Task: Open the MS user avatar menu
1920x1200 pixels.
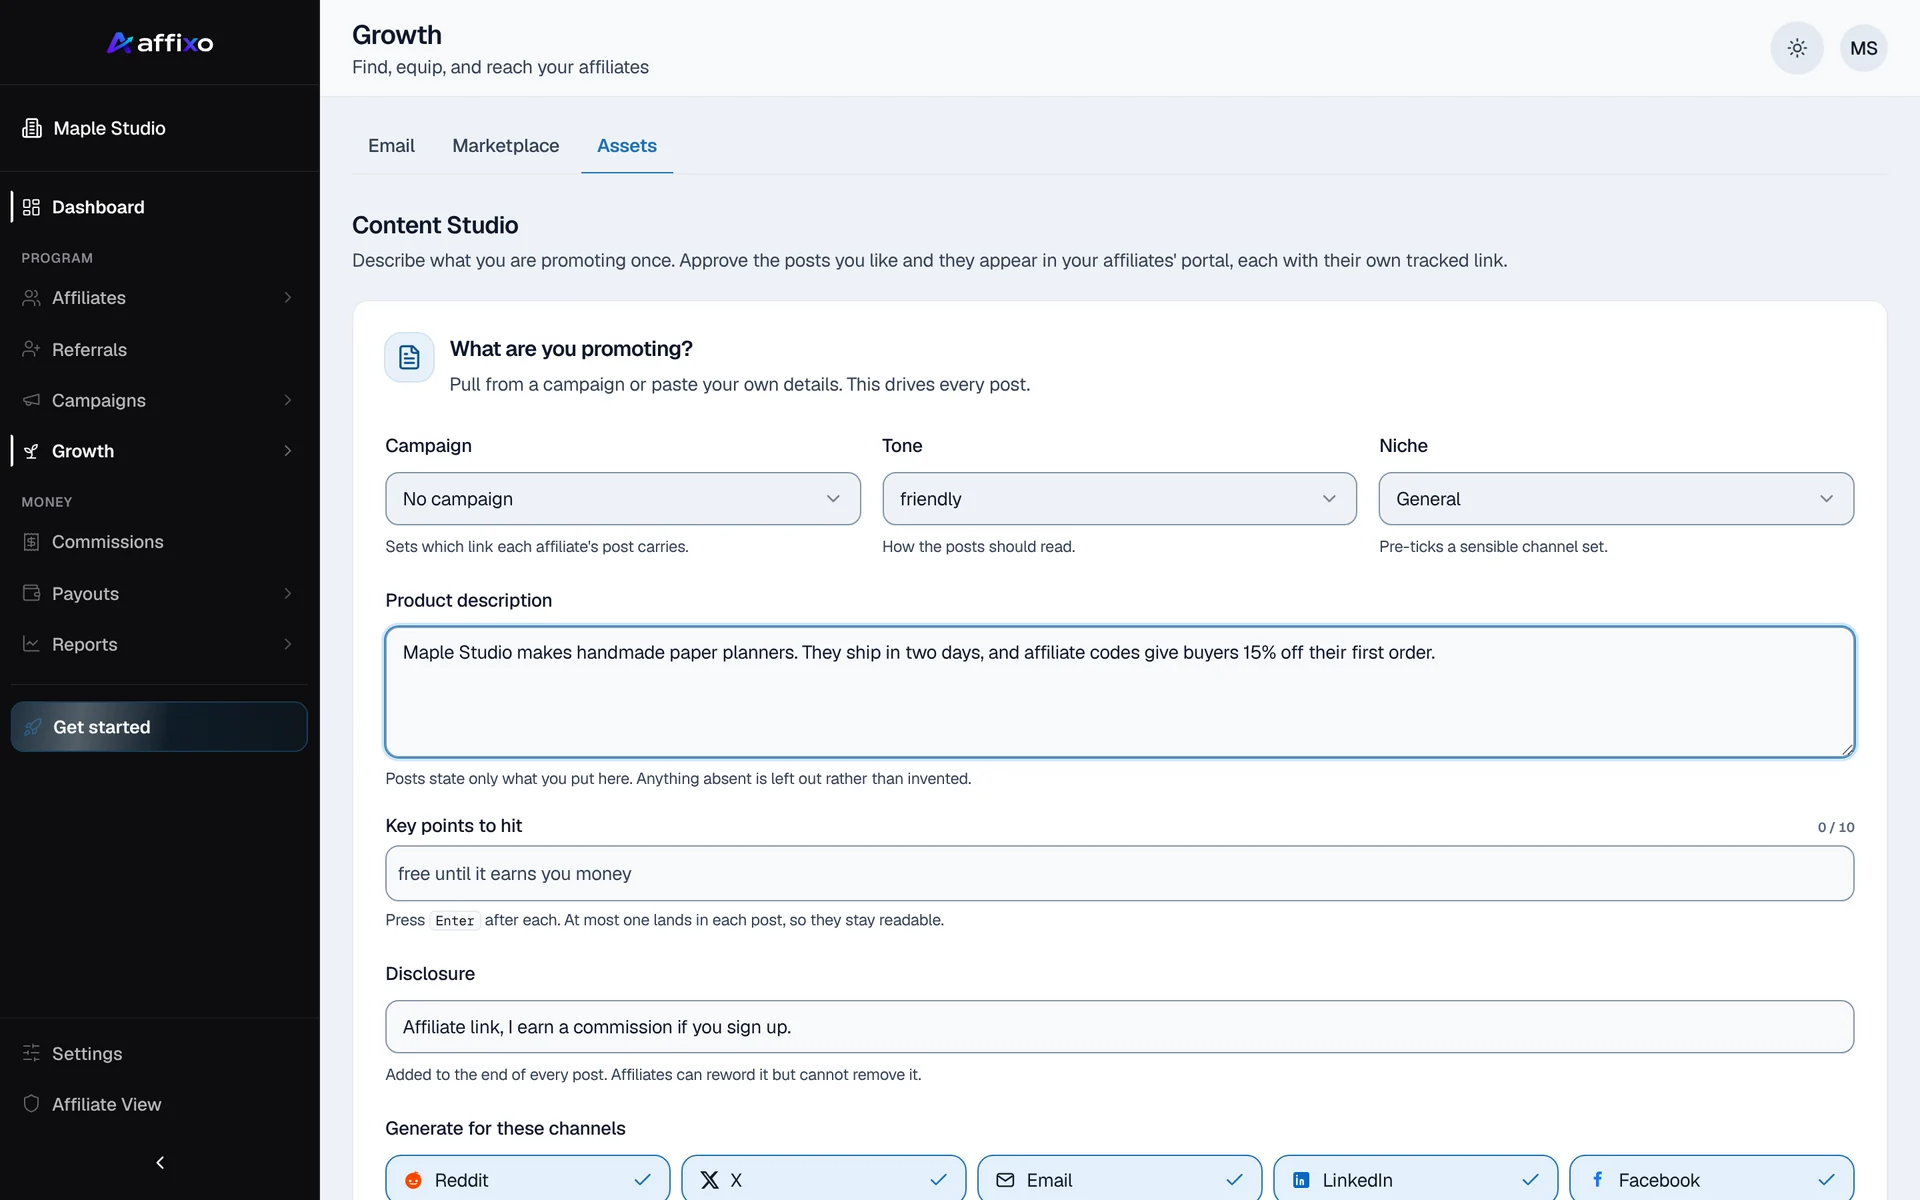Action: 1863,48
